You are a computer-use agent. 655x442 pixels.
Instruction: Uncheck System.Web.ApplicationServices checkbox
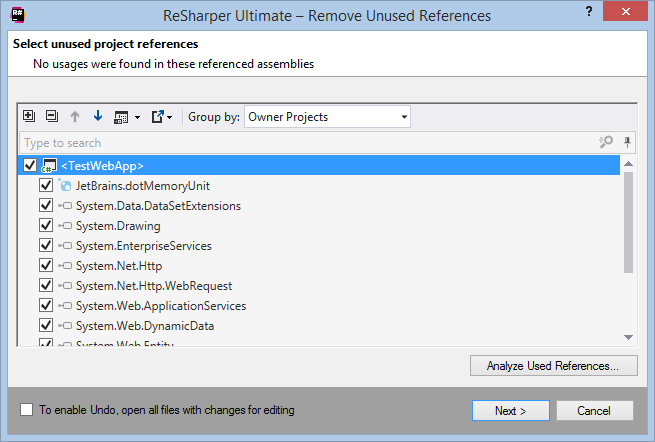pyautogui.click(x=46, y=305)
